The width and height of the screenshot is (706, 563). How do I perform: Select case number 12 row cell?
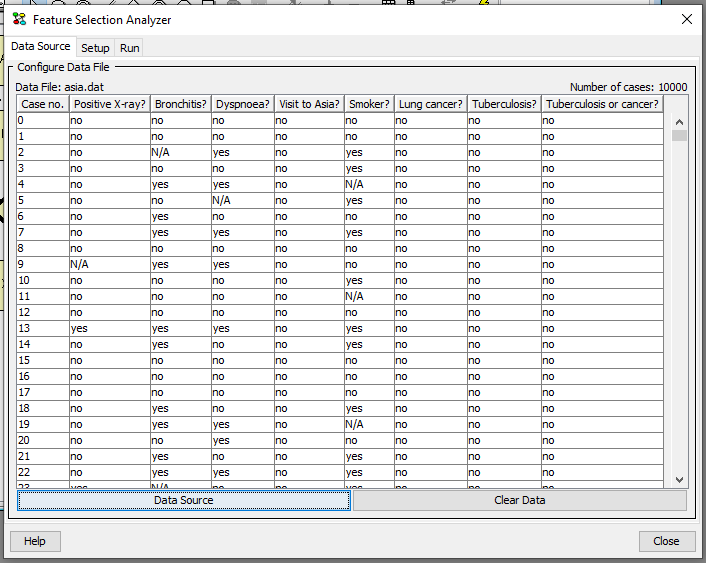point(43,312)
